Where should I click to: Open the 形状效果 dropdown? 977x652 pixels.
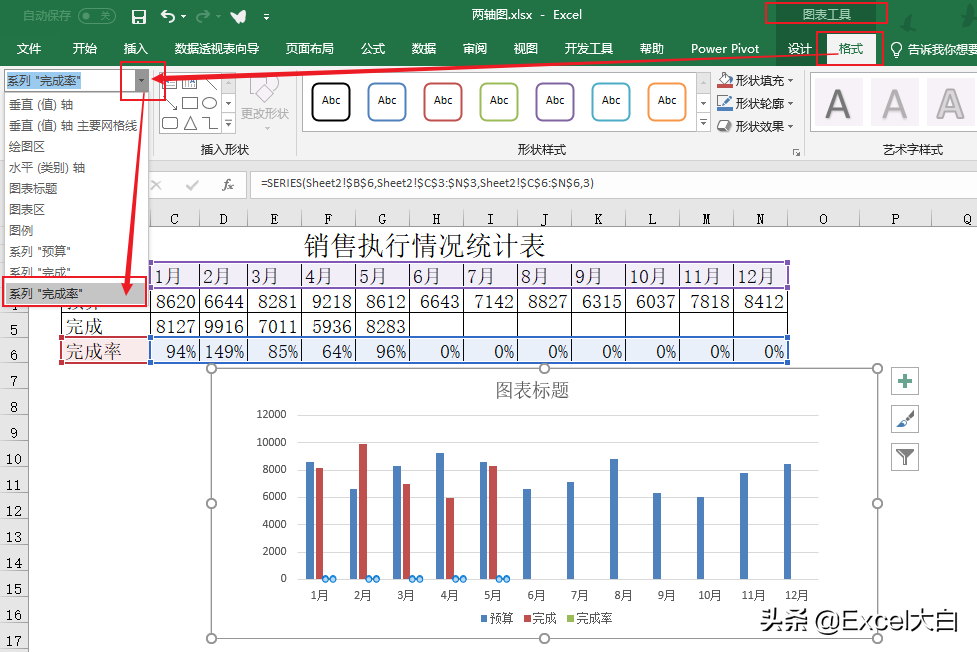pyautogui.click(x=756, y=127)
